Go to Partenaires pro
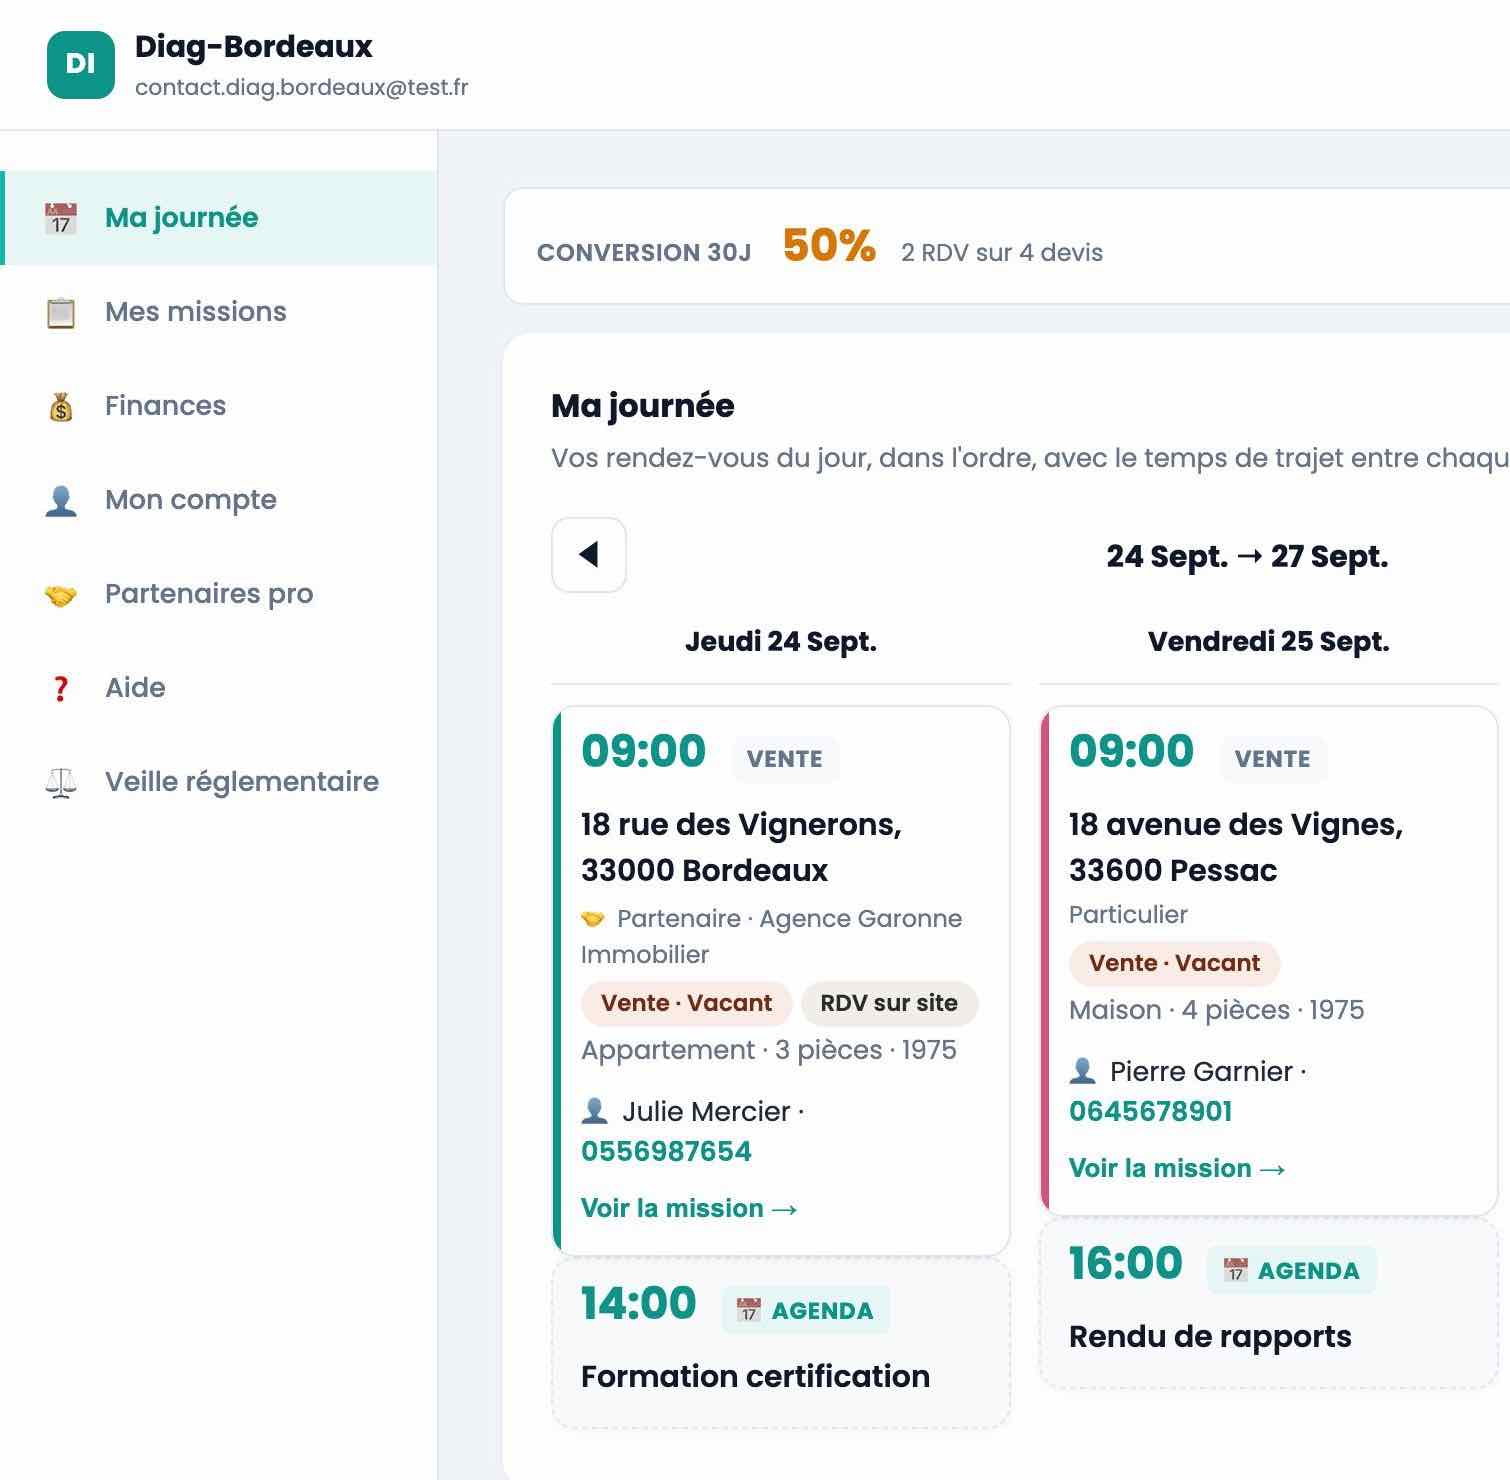The width and height of the screenshot is (1510, 1480). click(220, 594)
